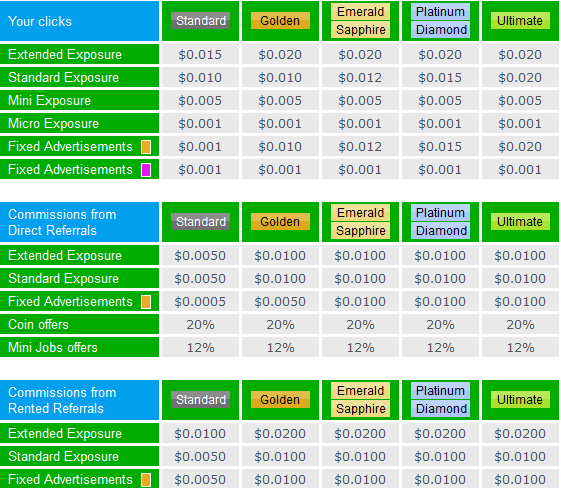
Task: Click Standard $0.0050 in Rented Referrals Standard Exposure row
Action: pyautogui.click(x=200, y=457)
